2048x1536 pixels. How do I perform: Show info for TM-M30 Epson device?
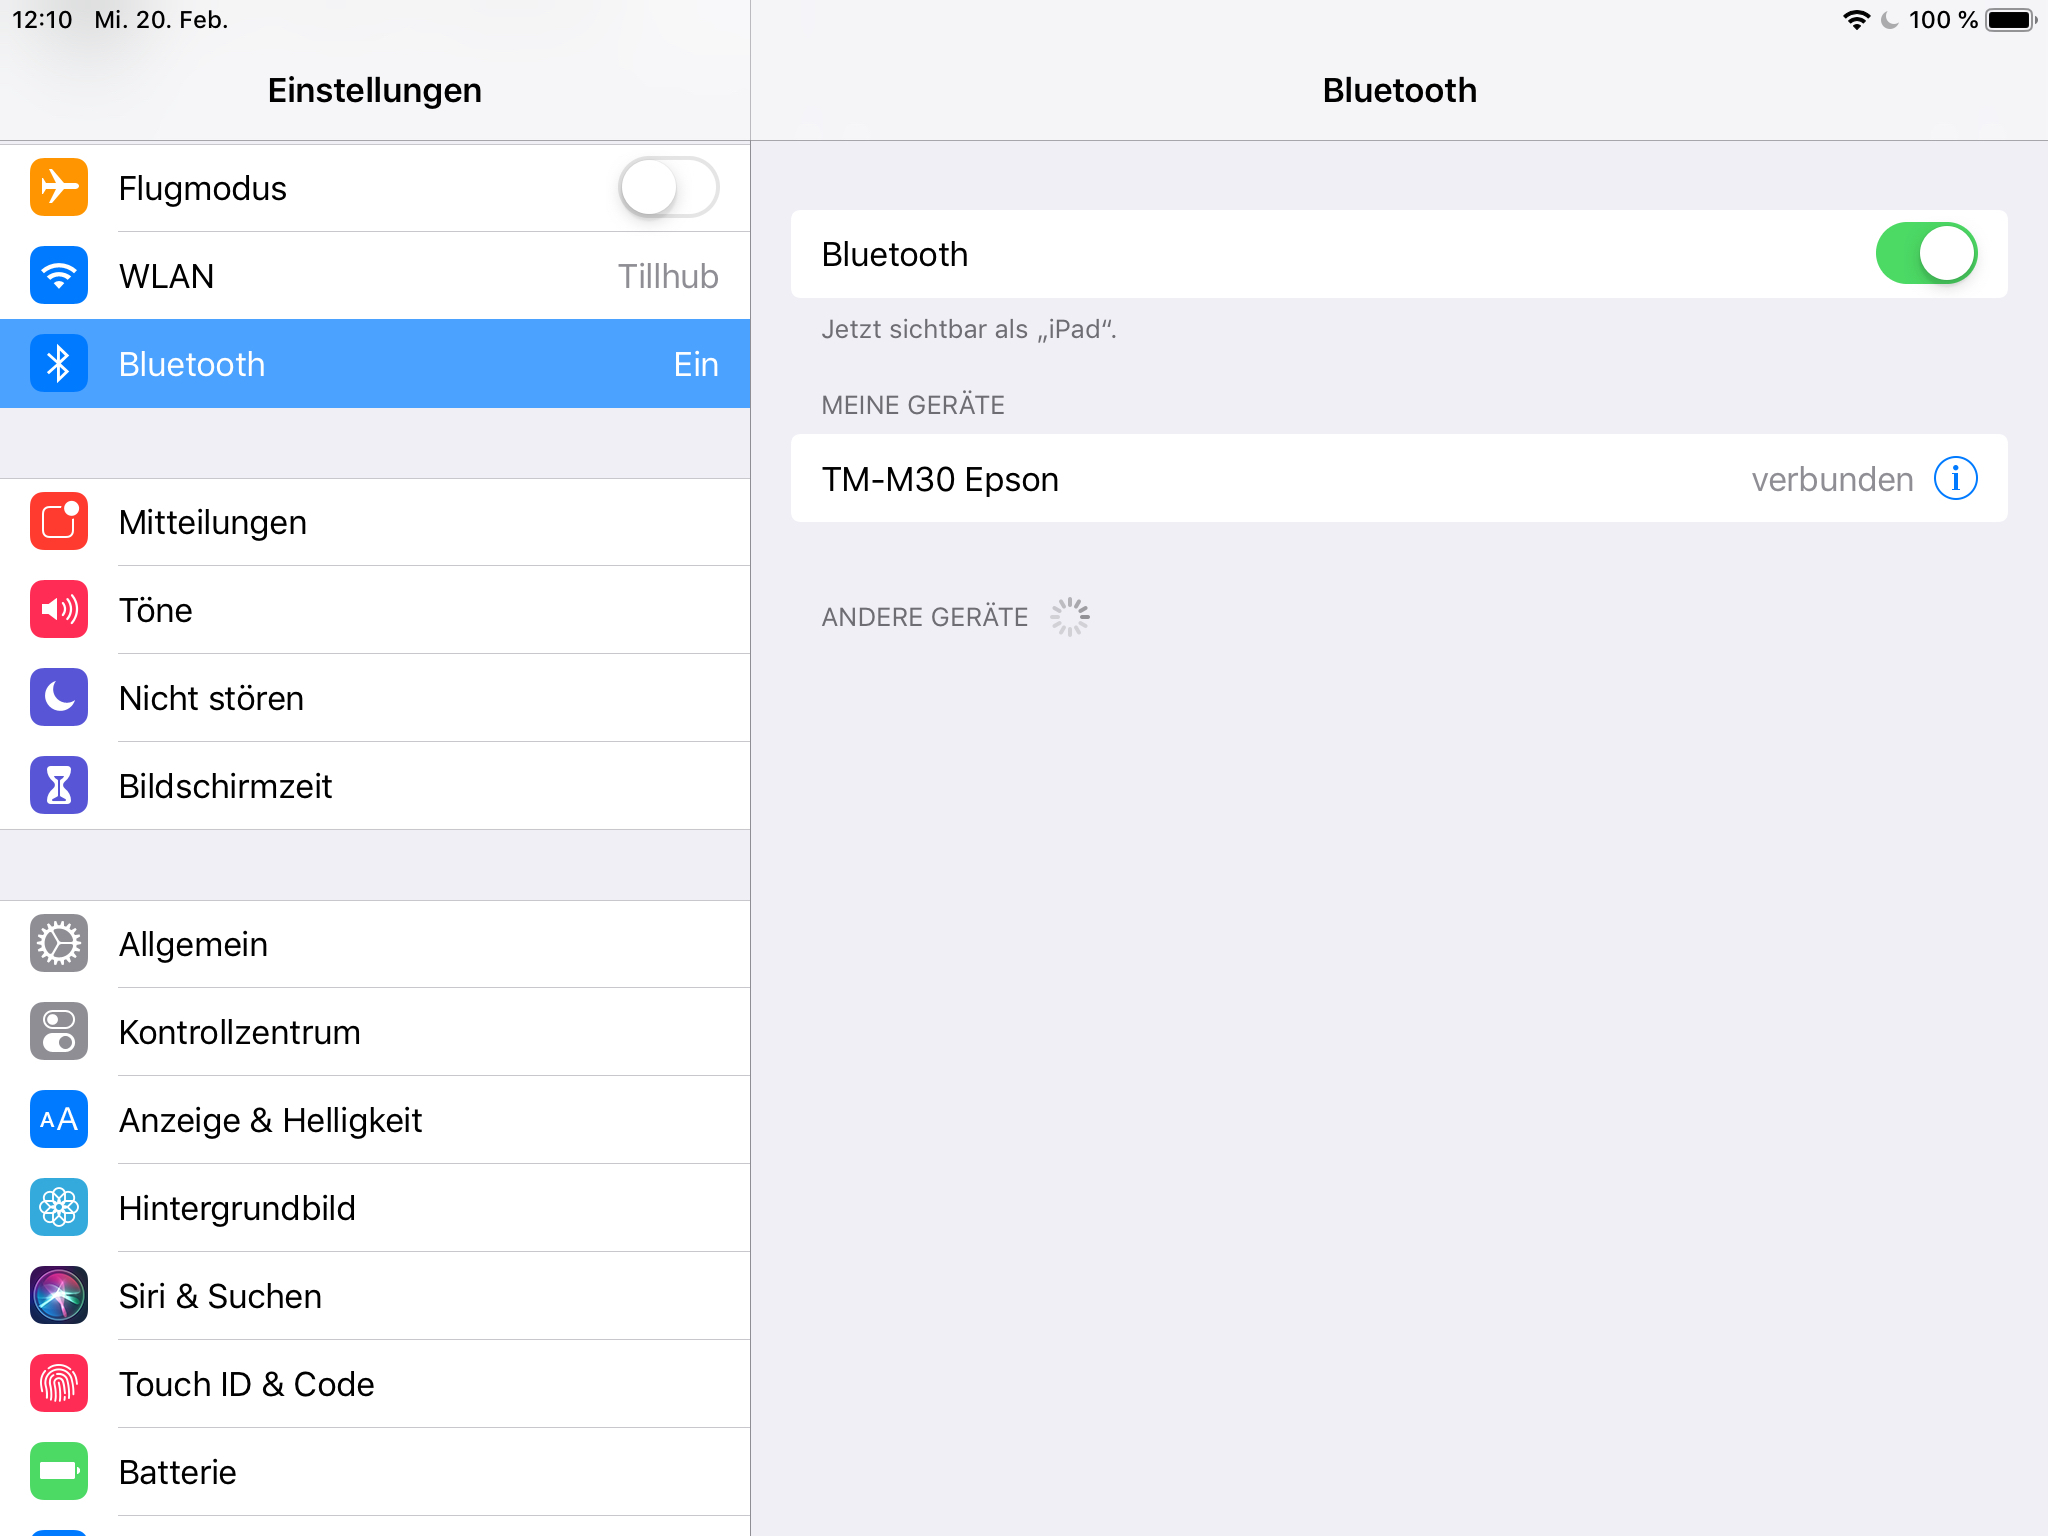[1955, 478]
